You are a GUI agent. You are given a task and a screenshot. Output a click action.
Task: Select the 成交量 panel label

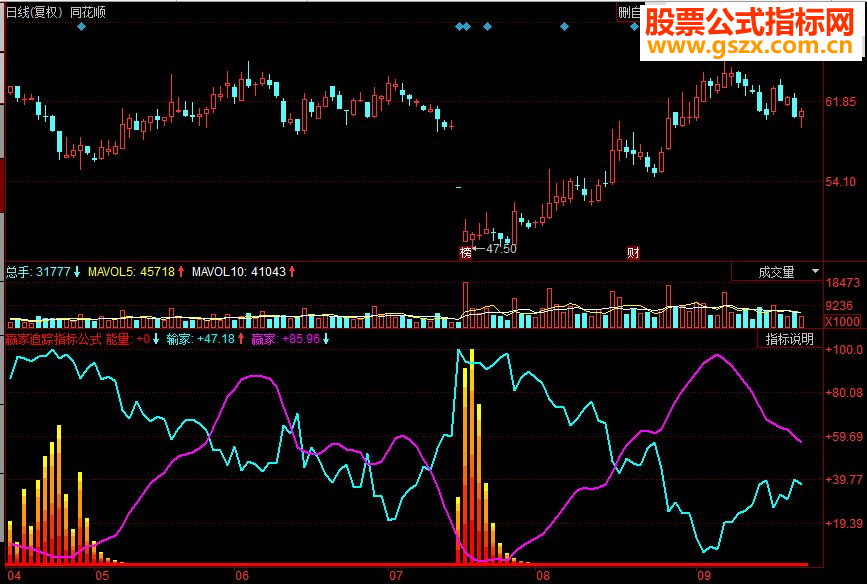coord(776,272)
